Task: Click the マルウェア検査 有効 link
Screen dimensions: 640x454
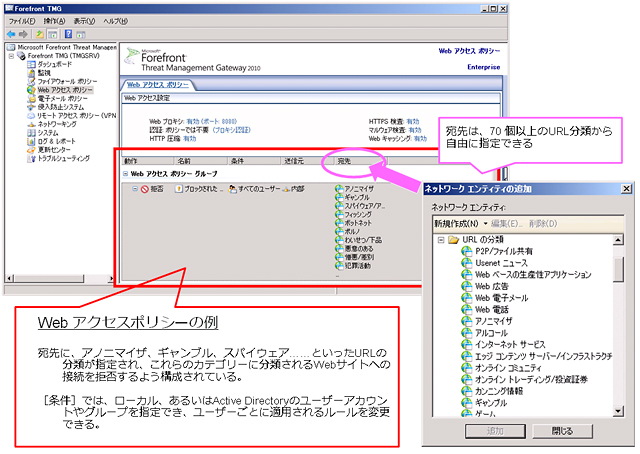Action: pyautogui.click(x=415, y=130)
